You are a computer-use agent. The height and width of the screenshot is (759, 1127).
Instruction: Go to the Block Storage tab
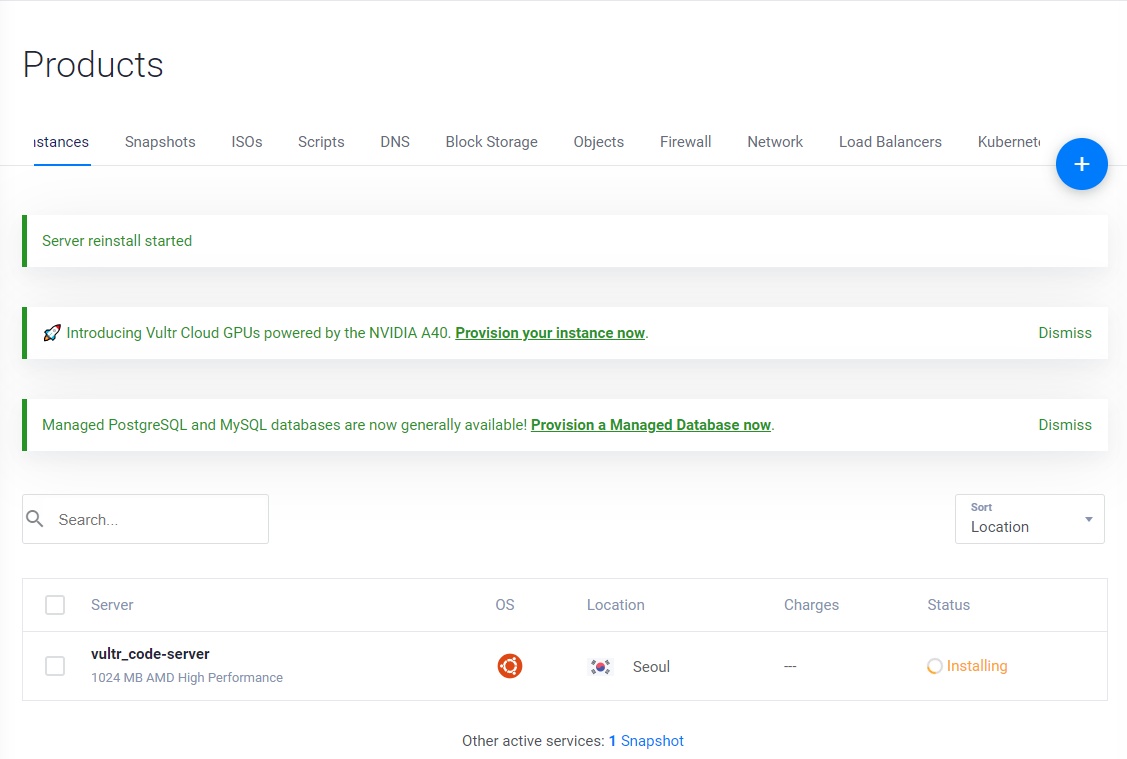[492, 142]
